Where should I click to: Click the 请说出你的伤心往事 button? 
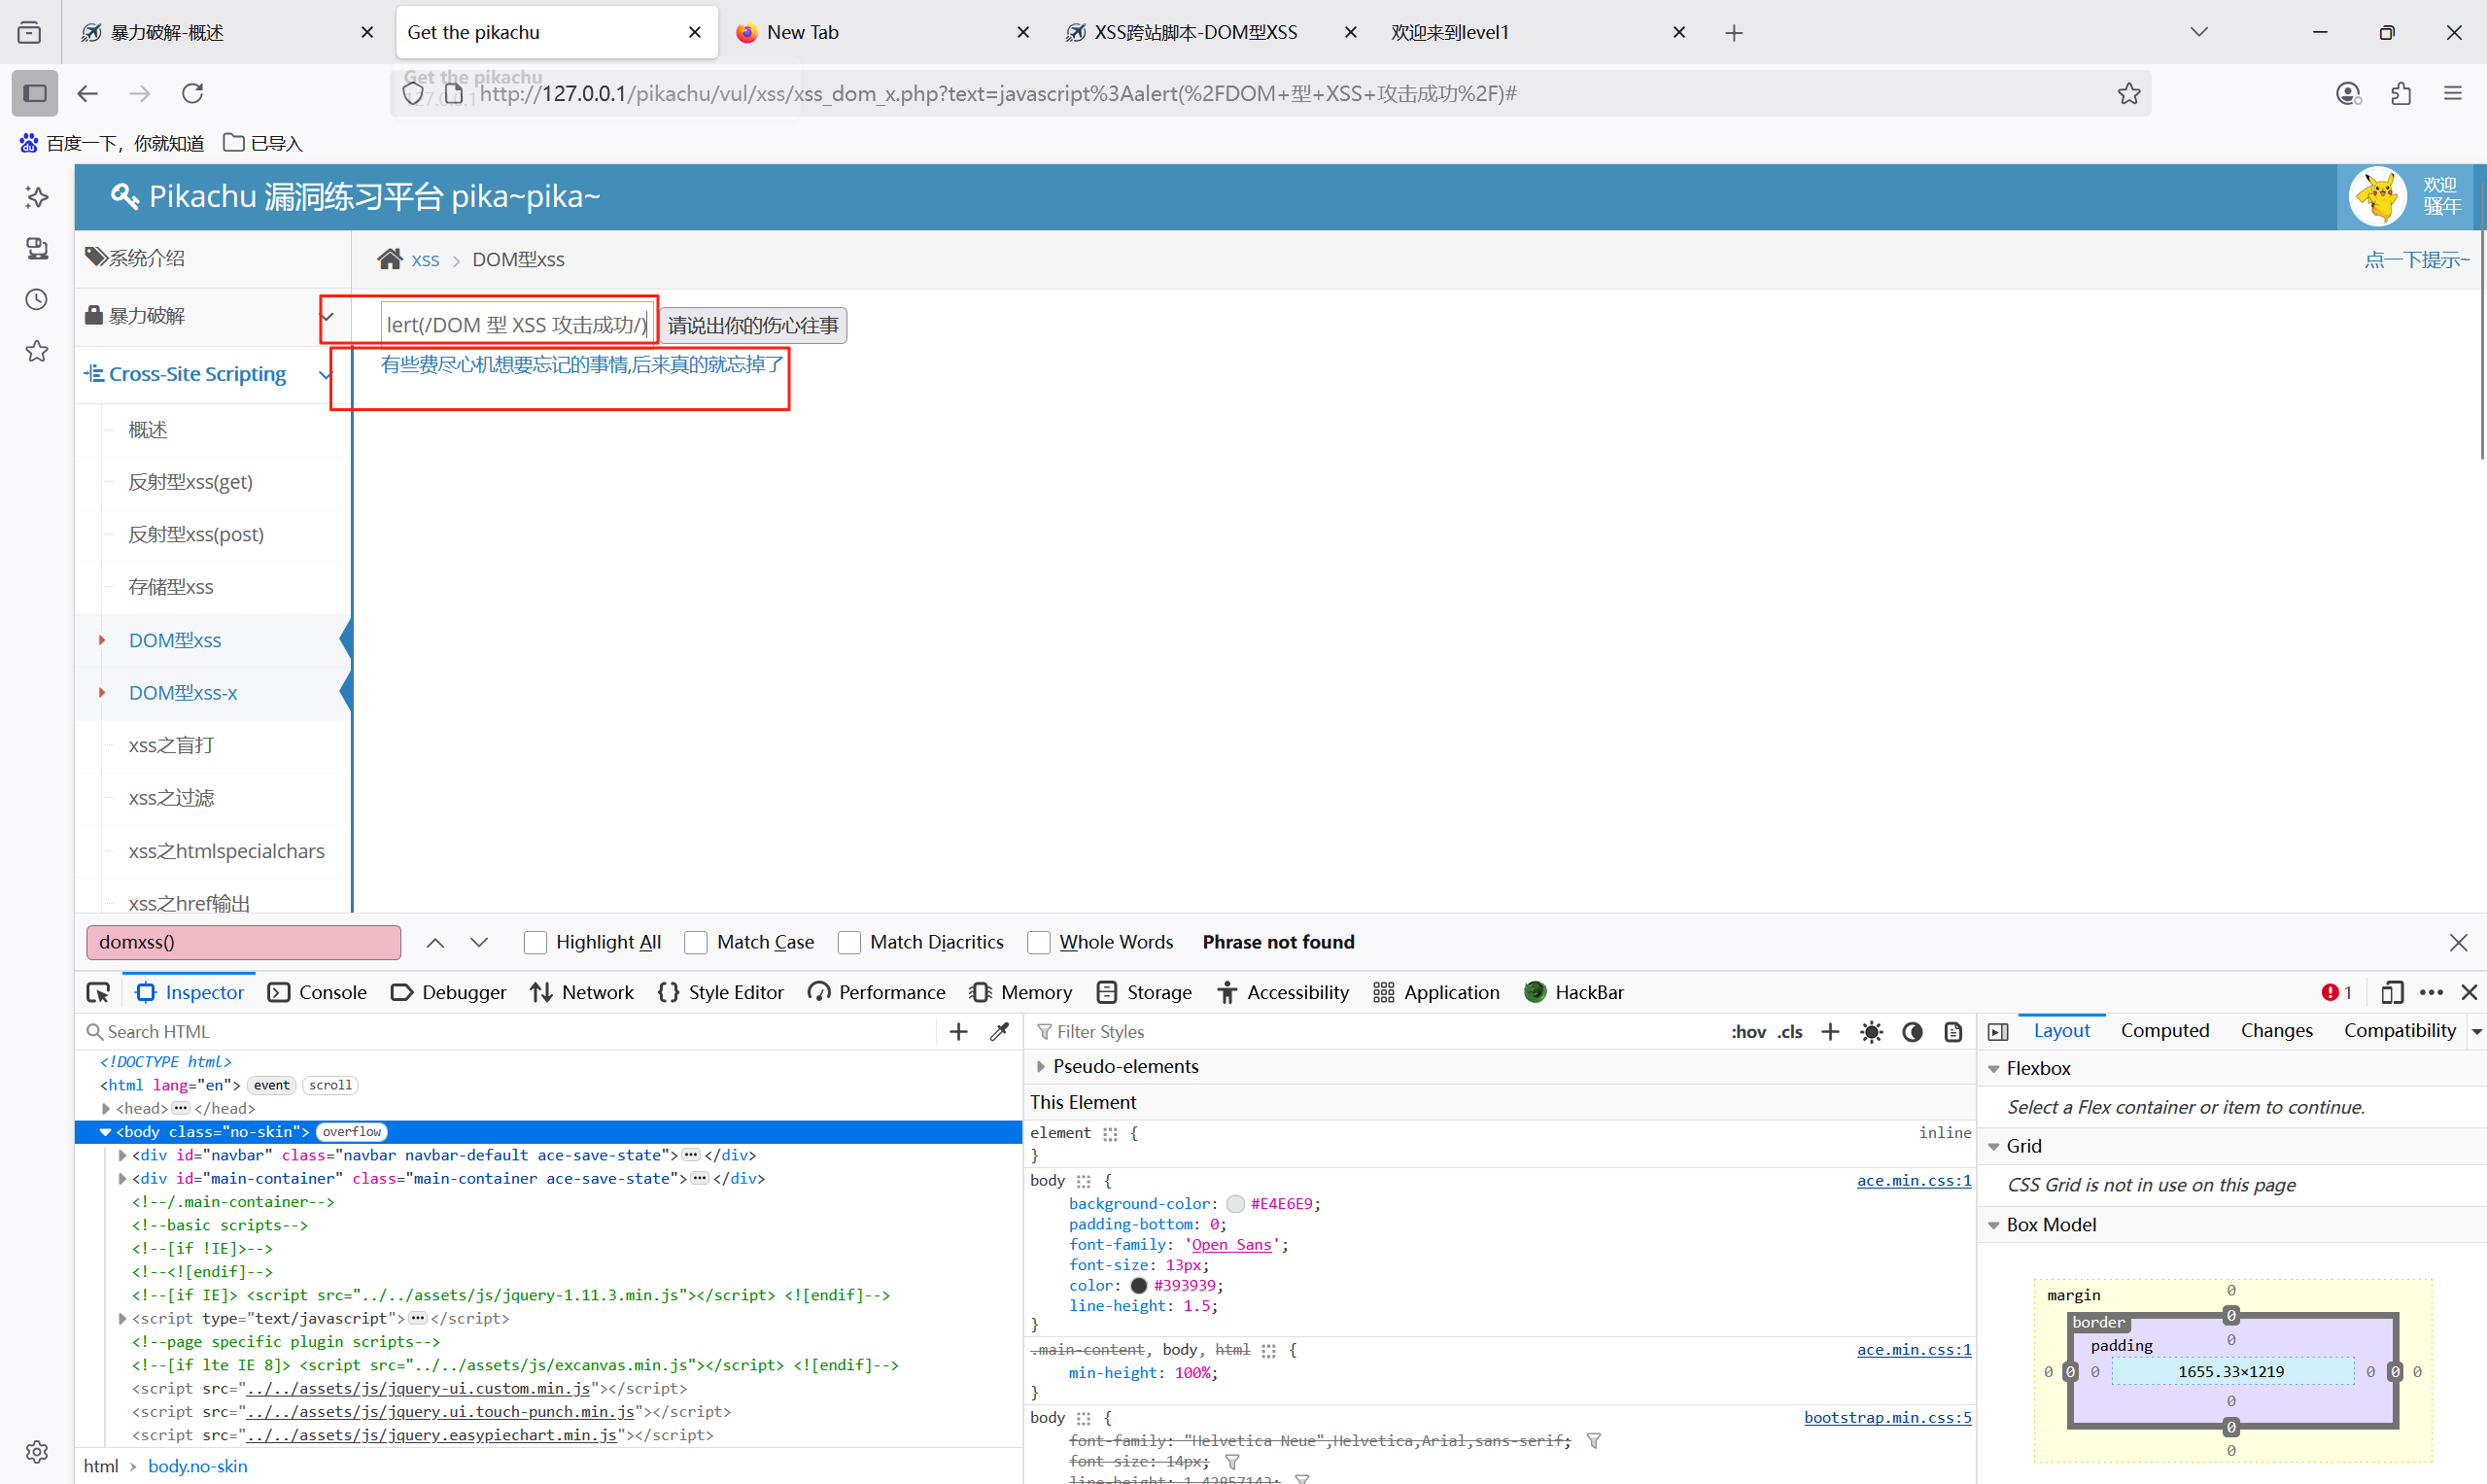tap(753, 325)
